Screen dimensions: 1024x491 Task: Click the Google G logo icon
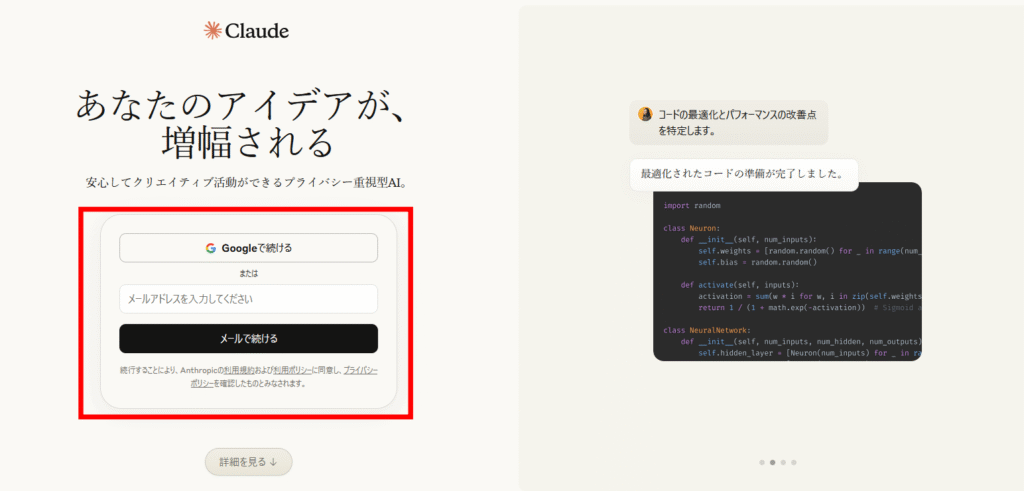click(x=210, y=248)
